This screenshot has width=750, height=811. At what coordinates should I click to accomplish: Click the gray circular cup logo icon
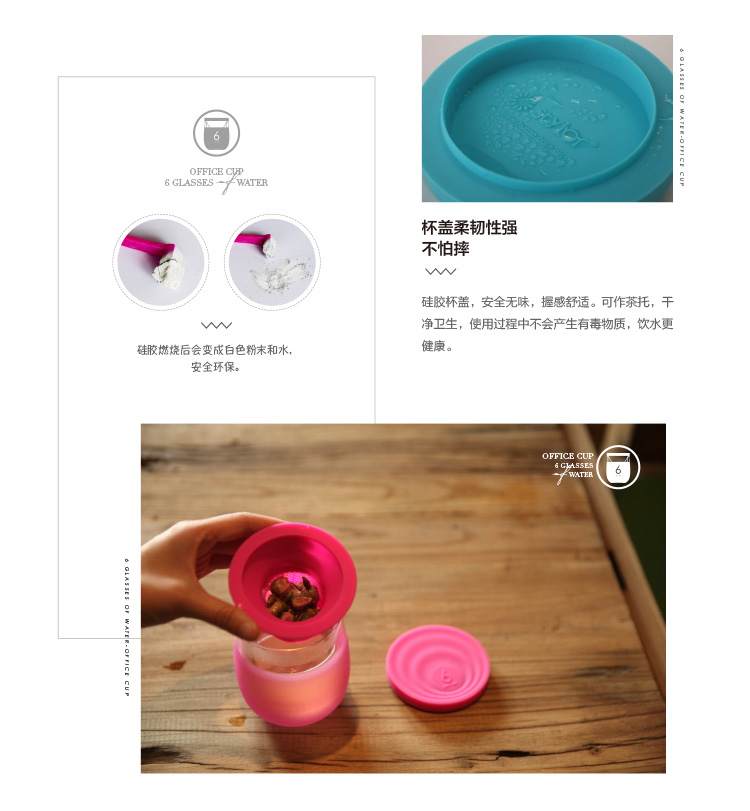point(216,133)
